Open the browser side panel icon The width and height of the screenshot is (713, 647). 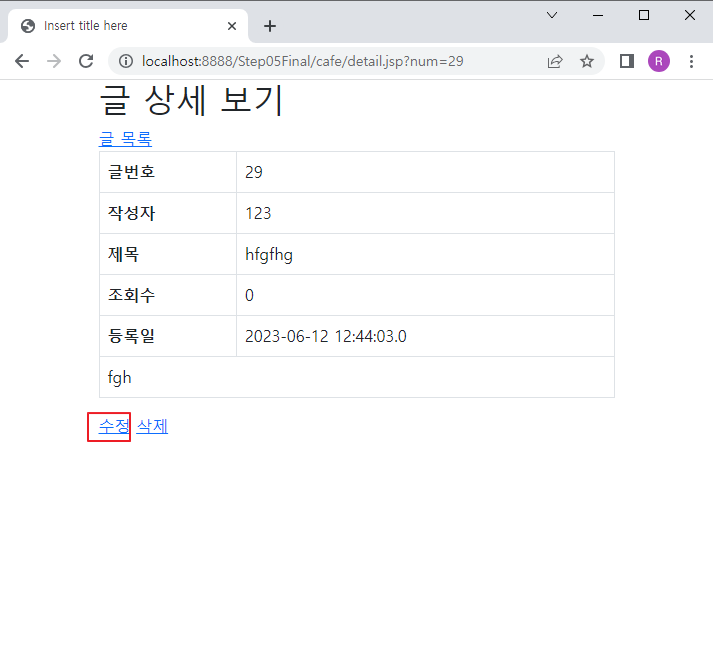tap(627, 61)
